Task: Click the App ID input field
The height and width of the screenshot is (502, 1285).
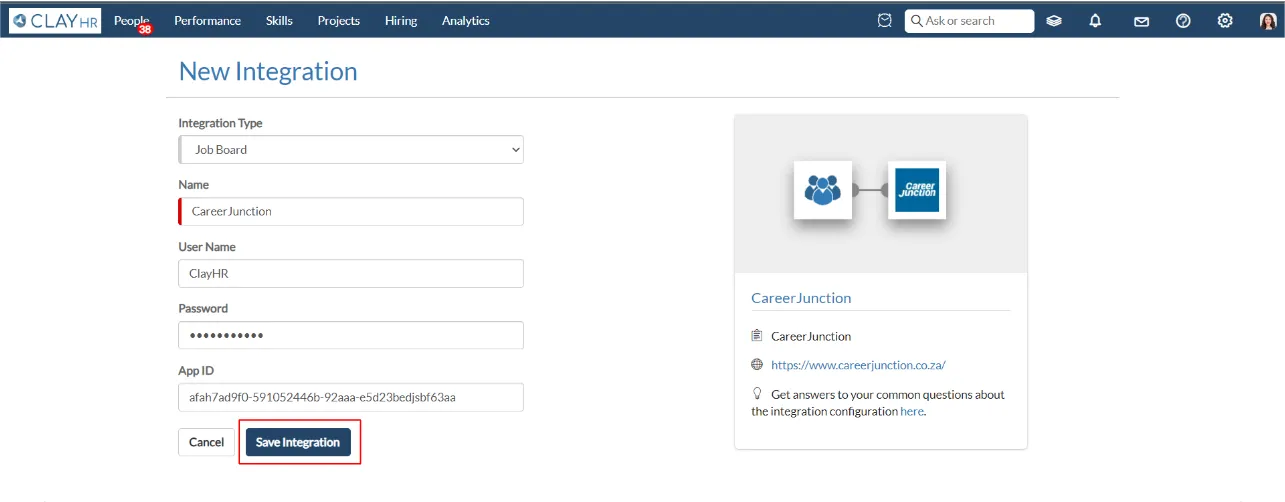Action: point(351,397)
